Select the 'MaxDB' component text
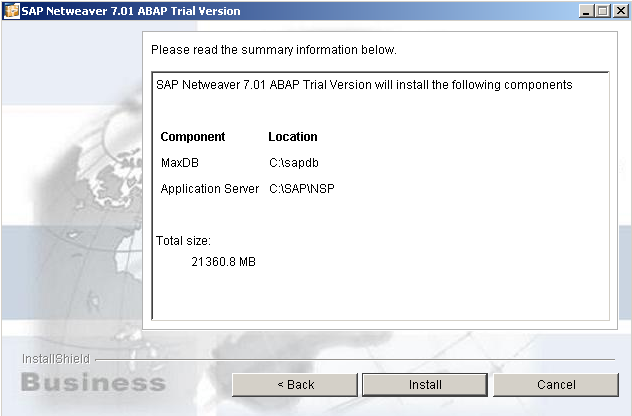Screen dimensions: 632x416 (180, 163)
